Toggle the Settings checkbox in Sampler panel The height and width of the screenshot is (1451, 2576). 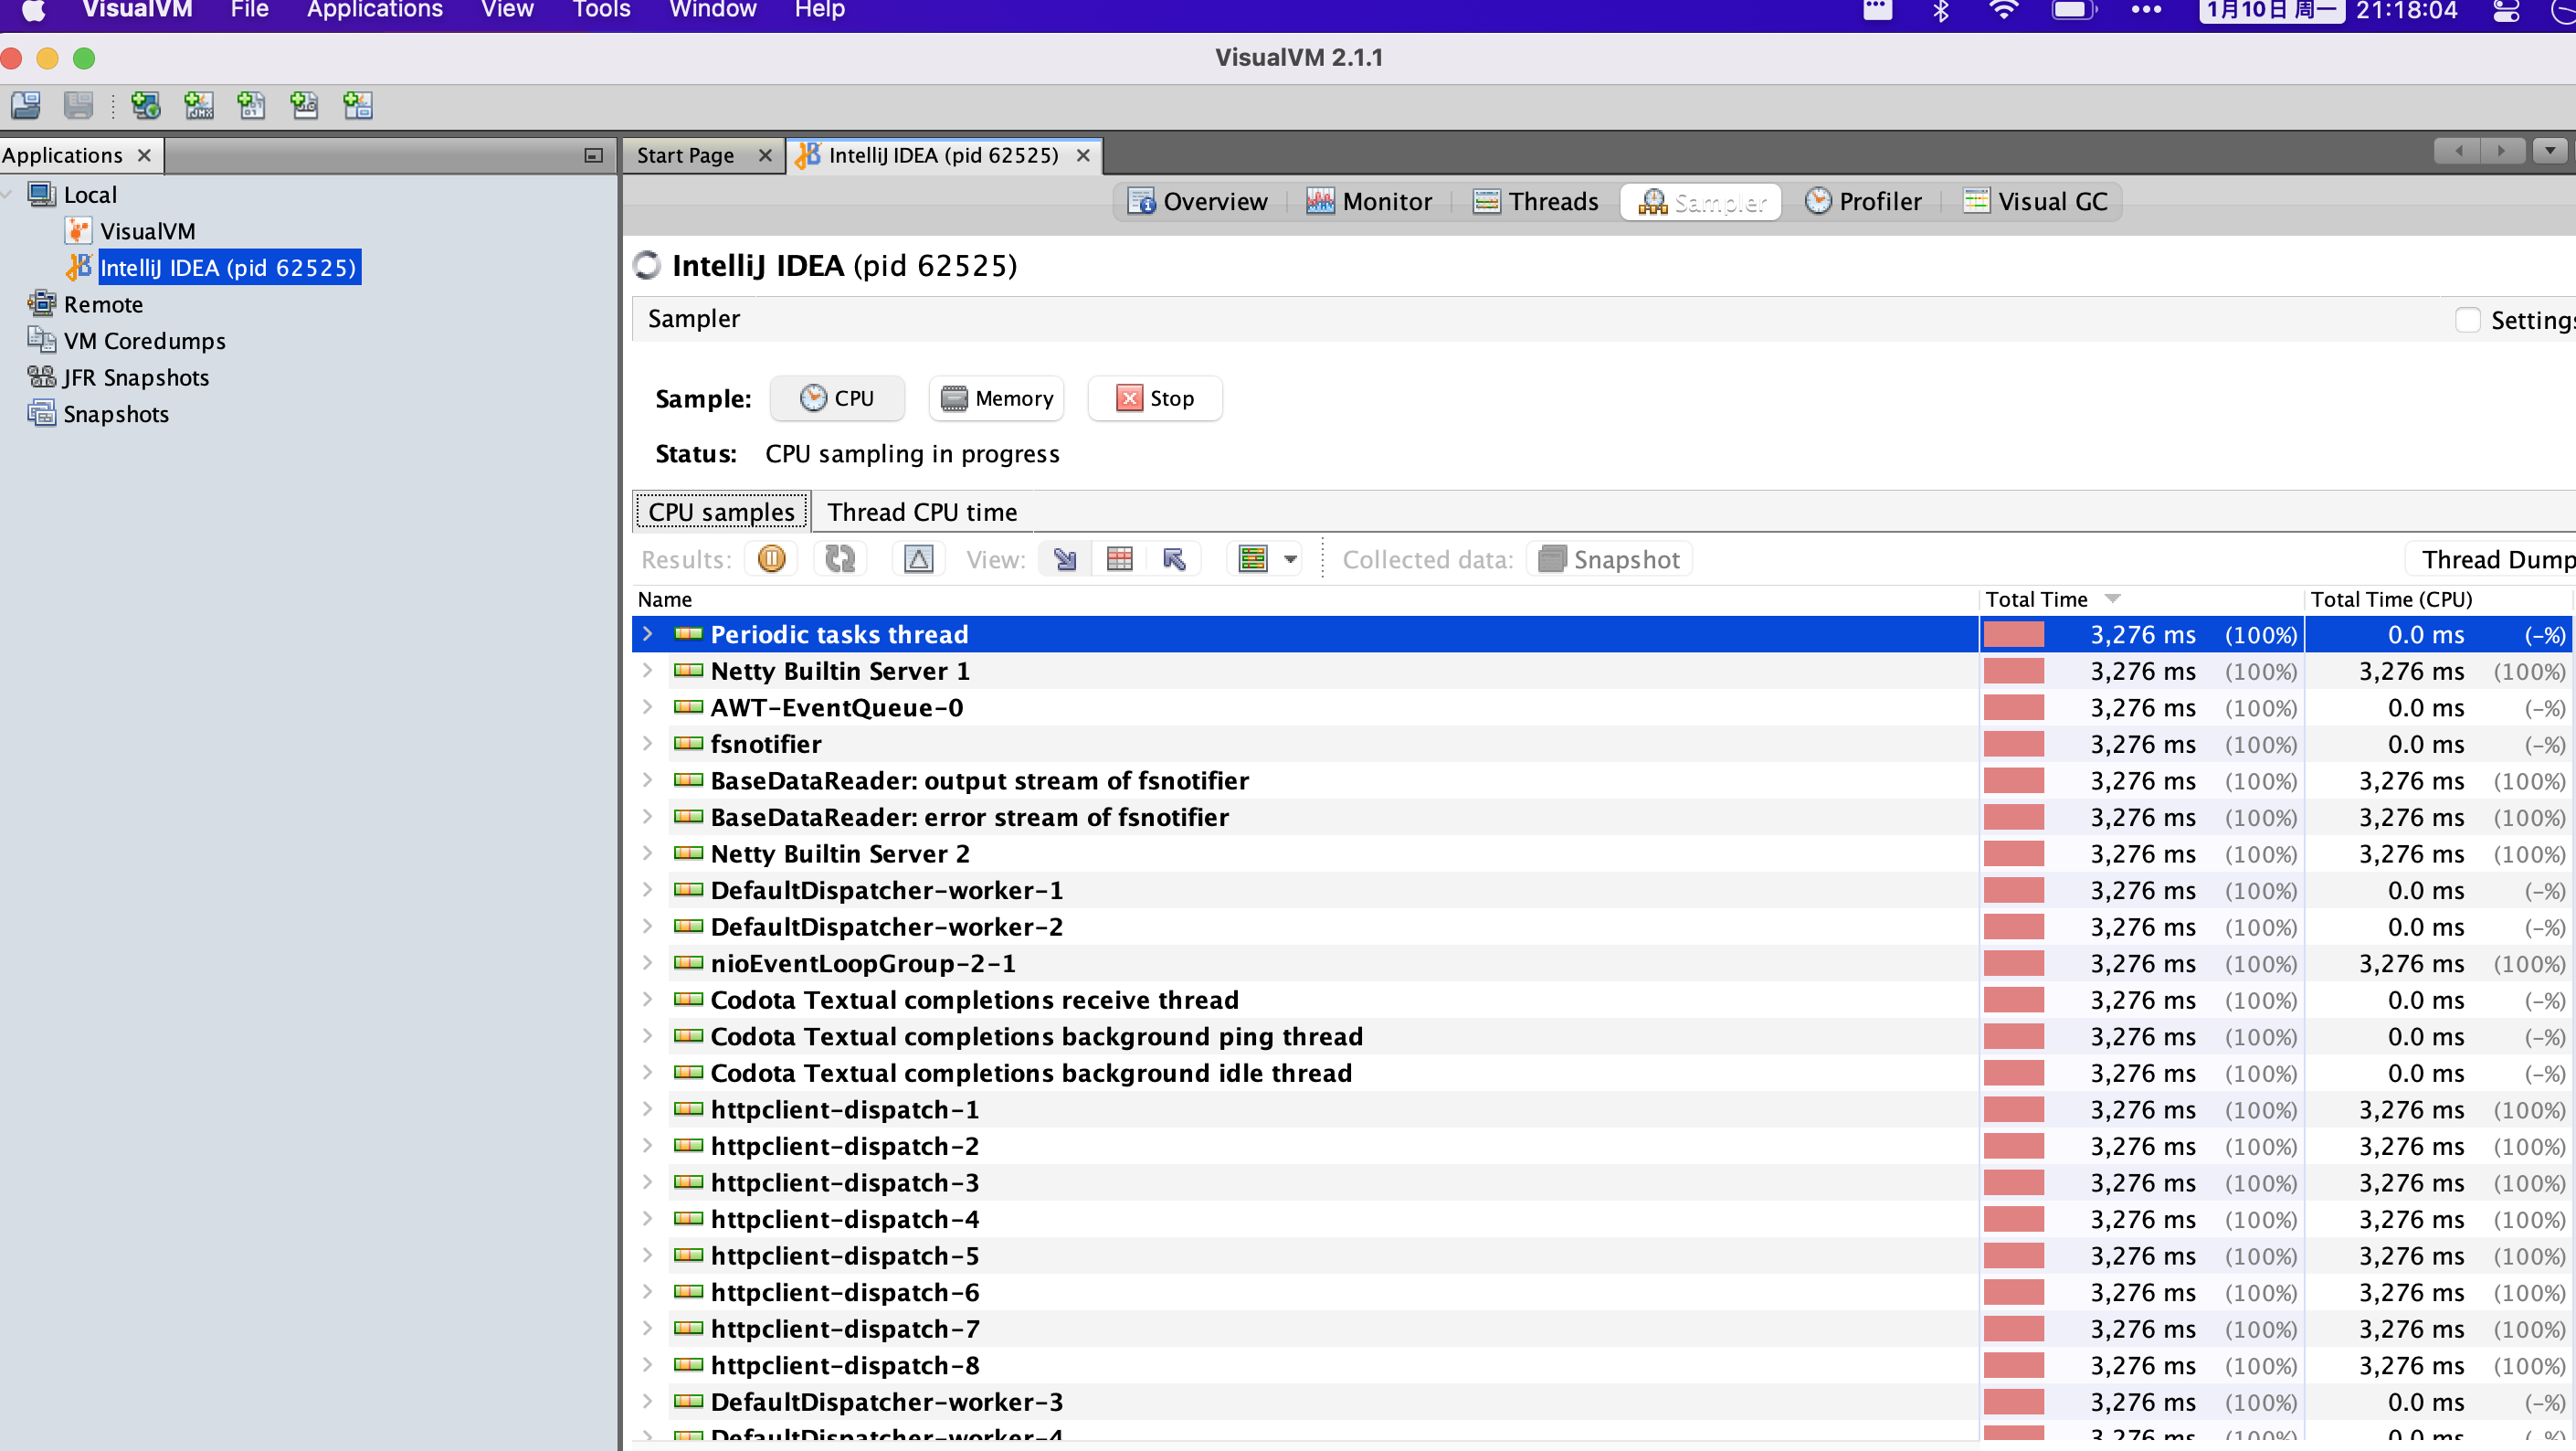(x=2467, y=320)
